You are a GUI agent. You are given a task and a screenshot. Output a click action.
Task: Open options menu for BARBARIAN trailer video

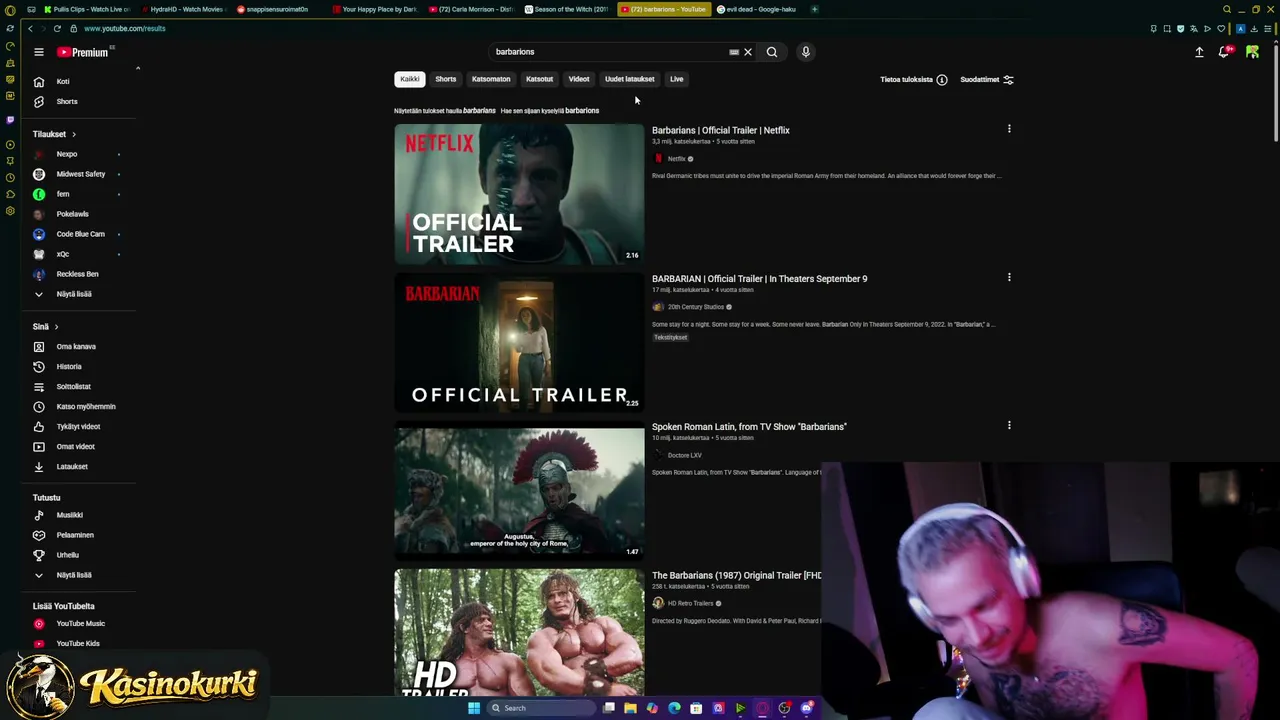click(1009, 277)
